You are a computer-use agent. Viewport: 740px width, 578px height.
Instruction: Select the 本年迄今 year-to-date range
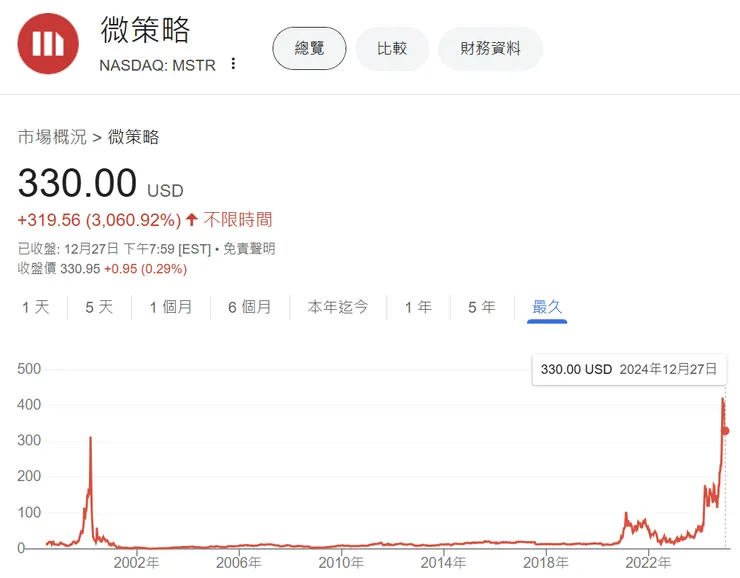point(338,307)
